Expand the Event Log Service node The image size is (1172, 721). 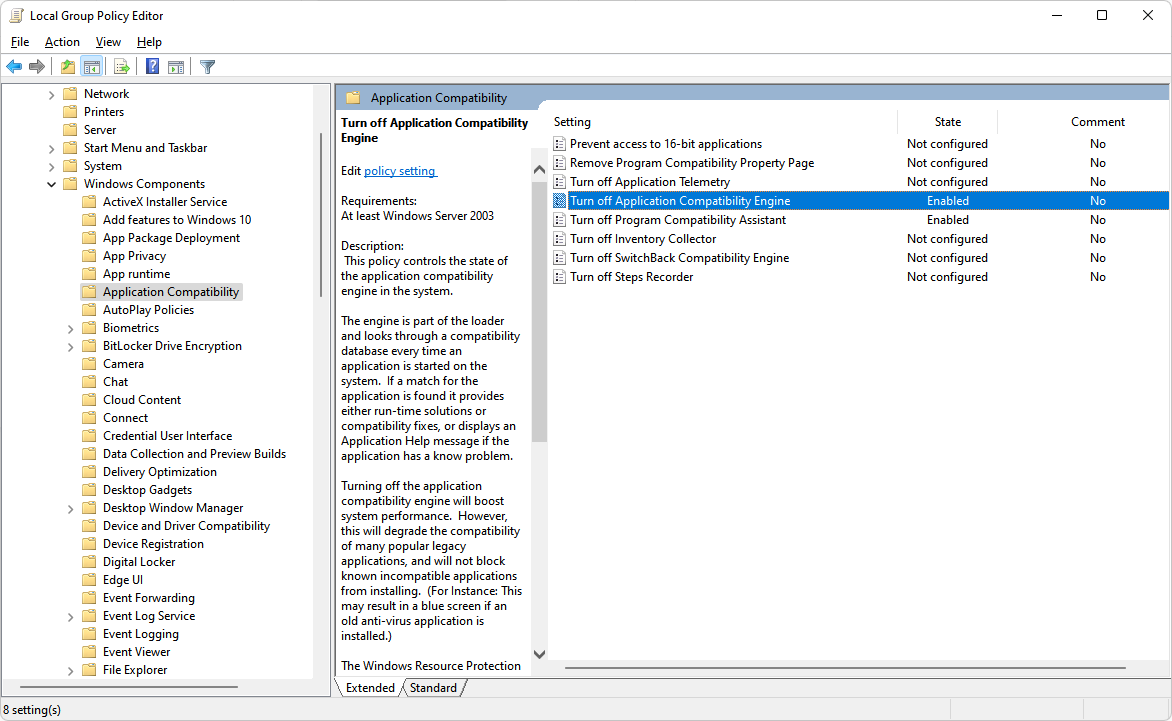(x=70, y=616)
